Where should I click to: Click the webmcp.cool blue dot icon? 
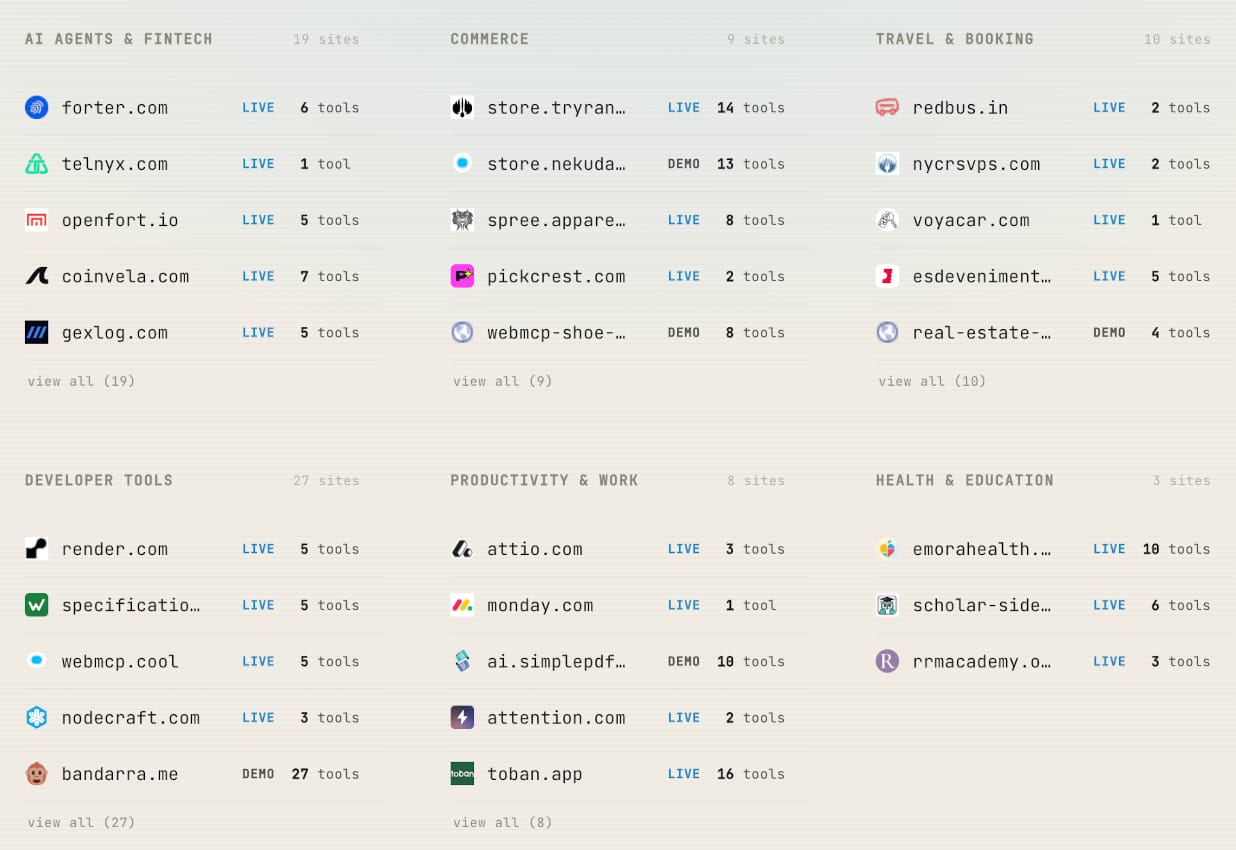tap(37, 661)
